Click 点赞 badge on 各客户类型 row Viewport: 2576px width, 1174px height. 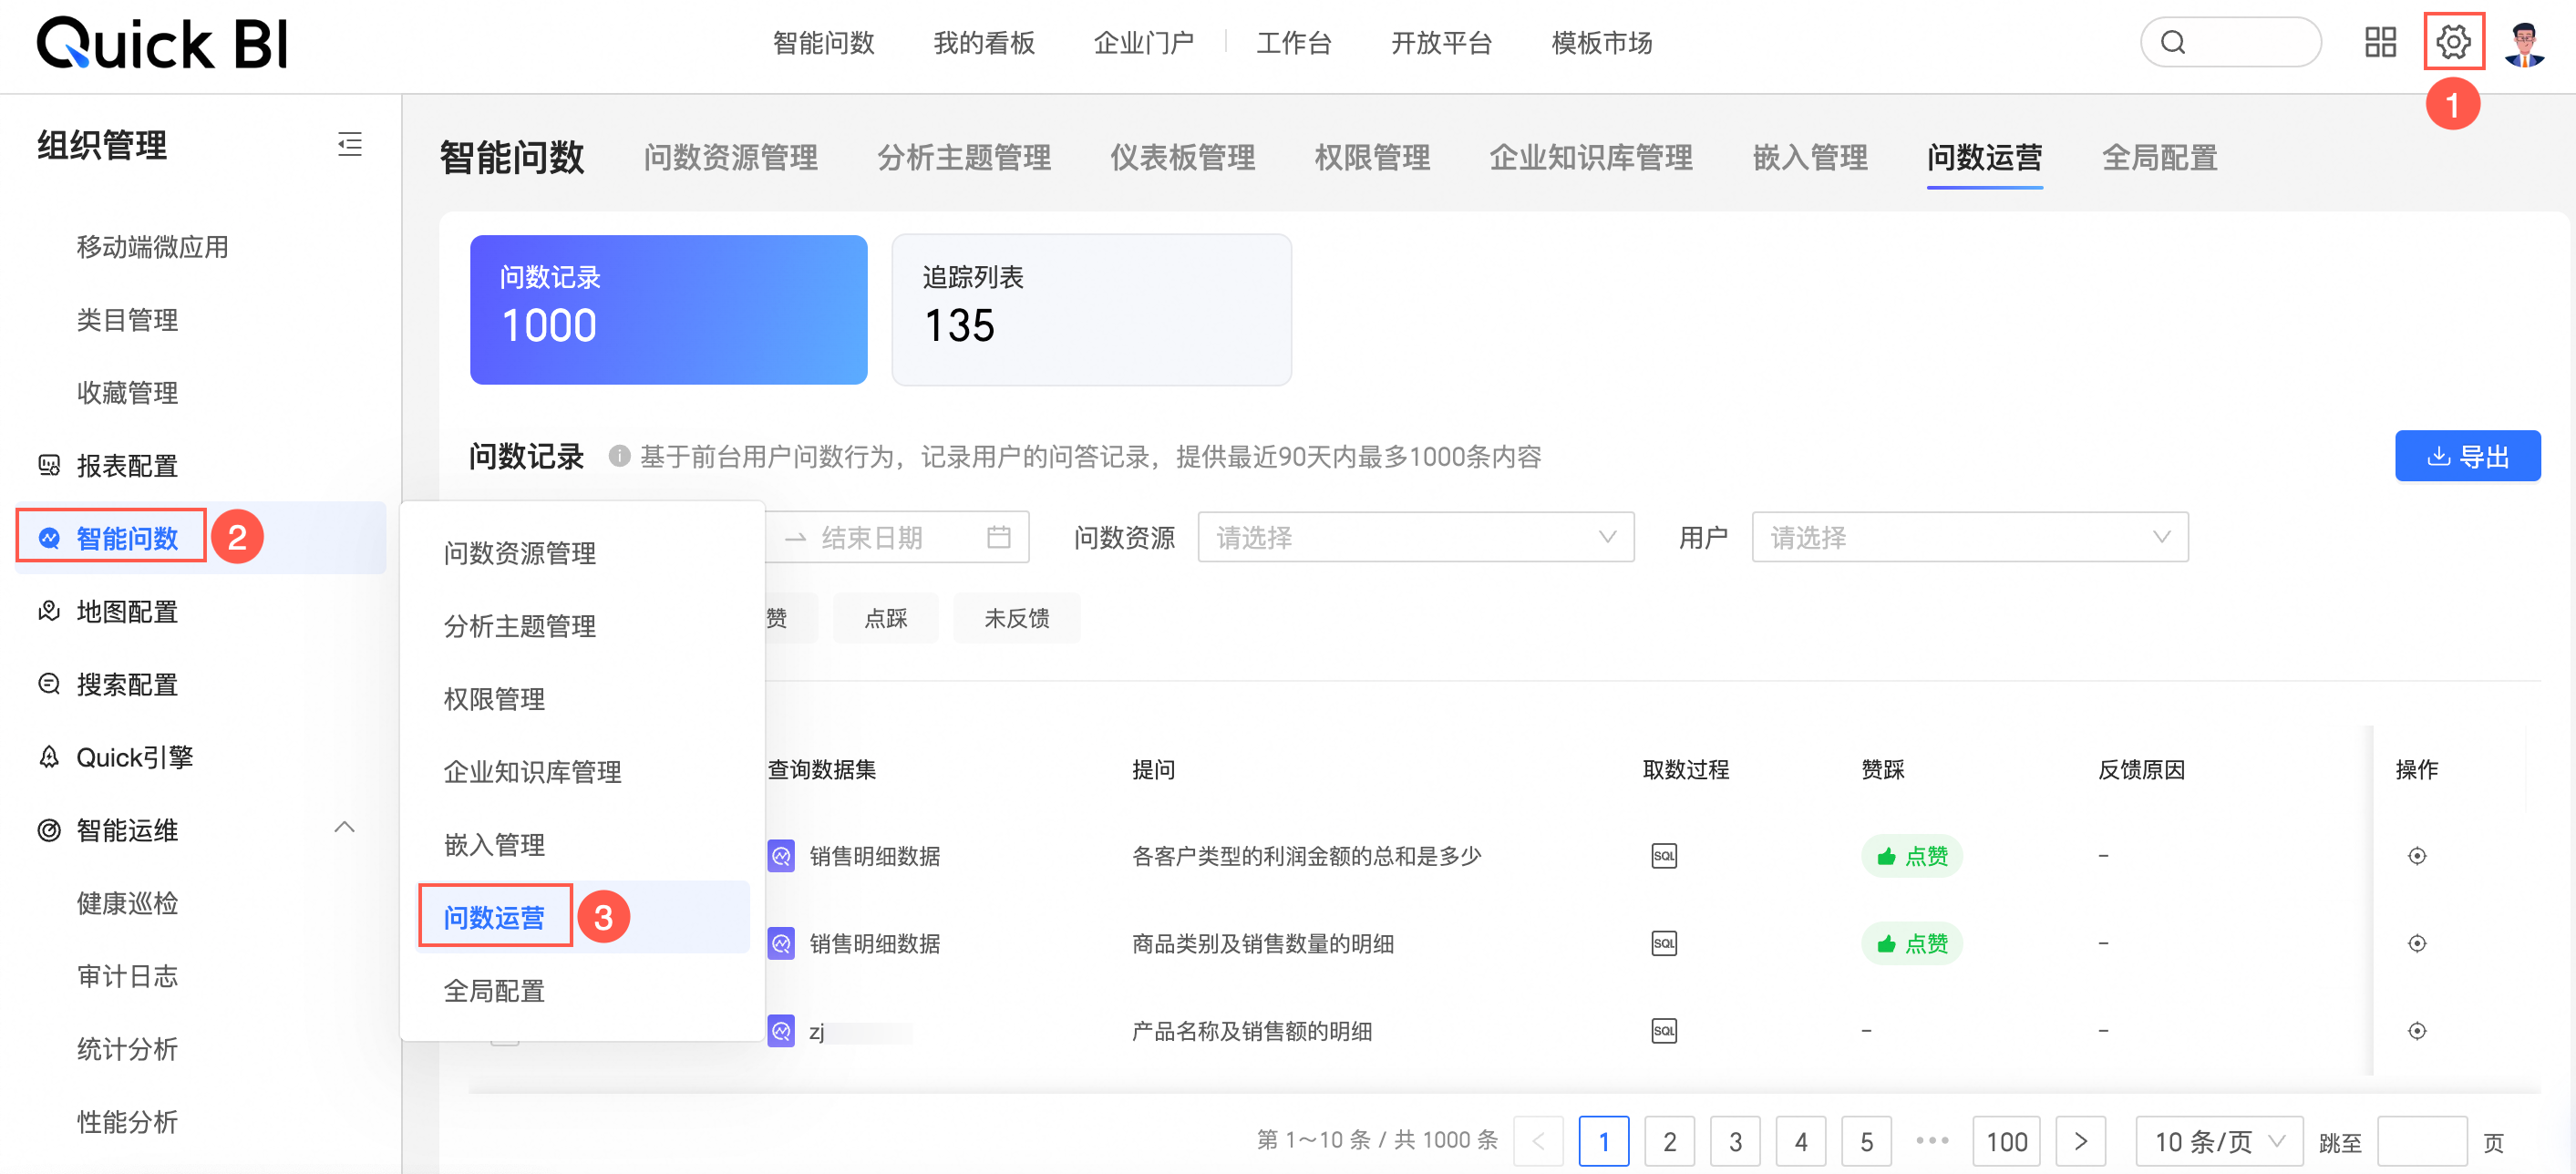[1911, 855]
